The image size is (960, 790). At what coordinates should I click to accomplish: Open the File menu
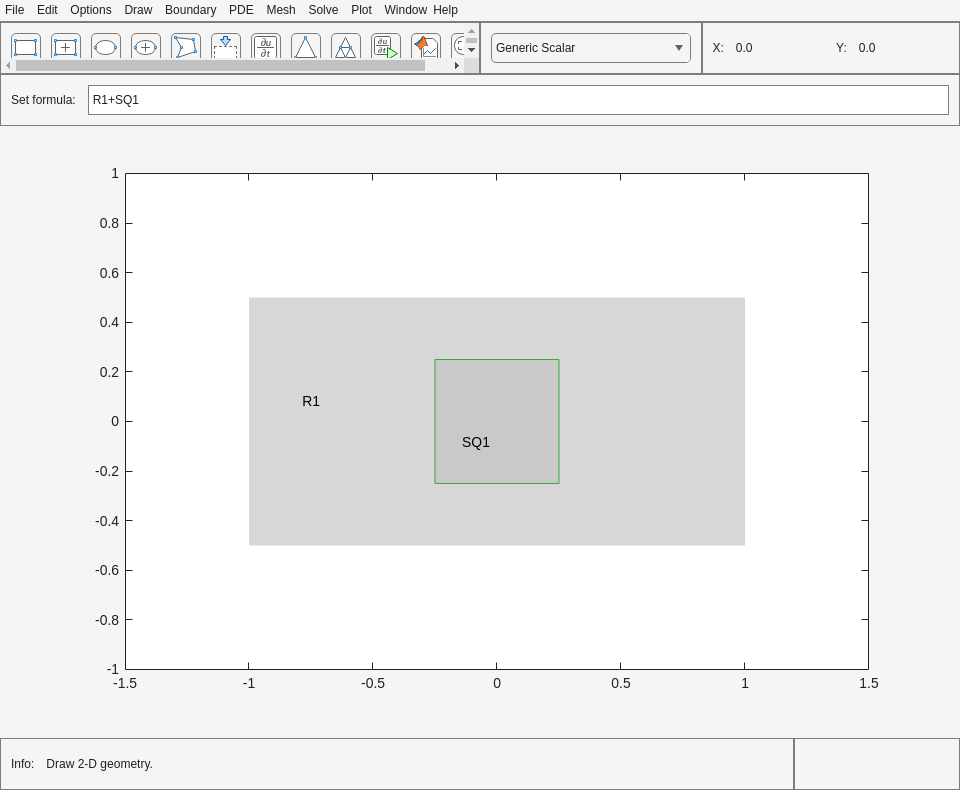pyautogui.click(x=15, y=10)
